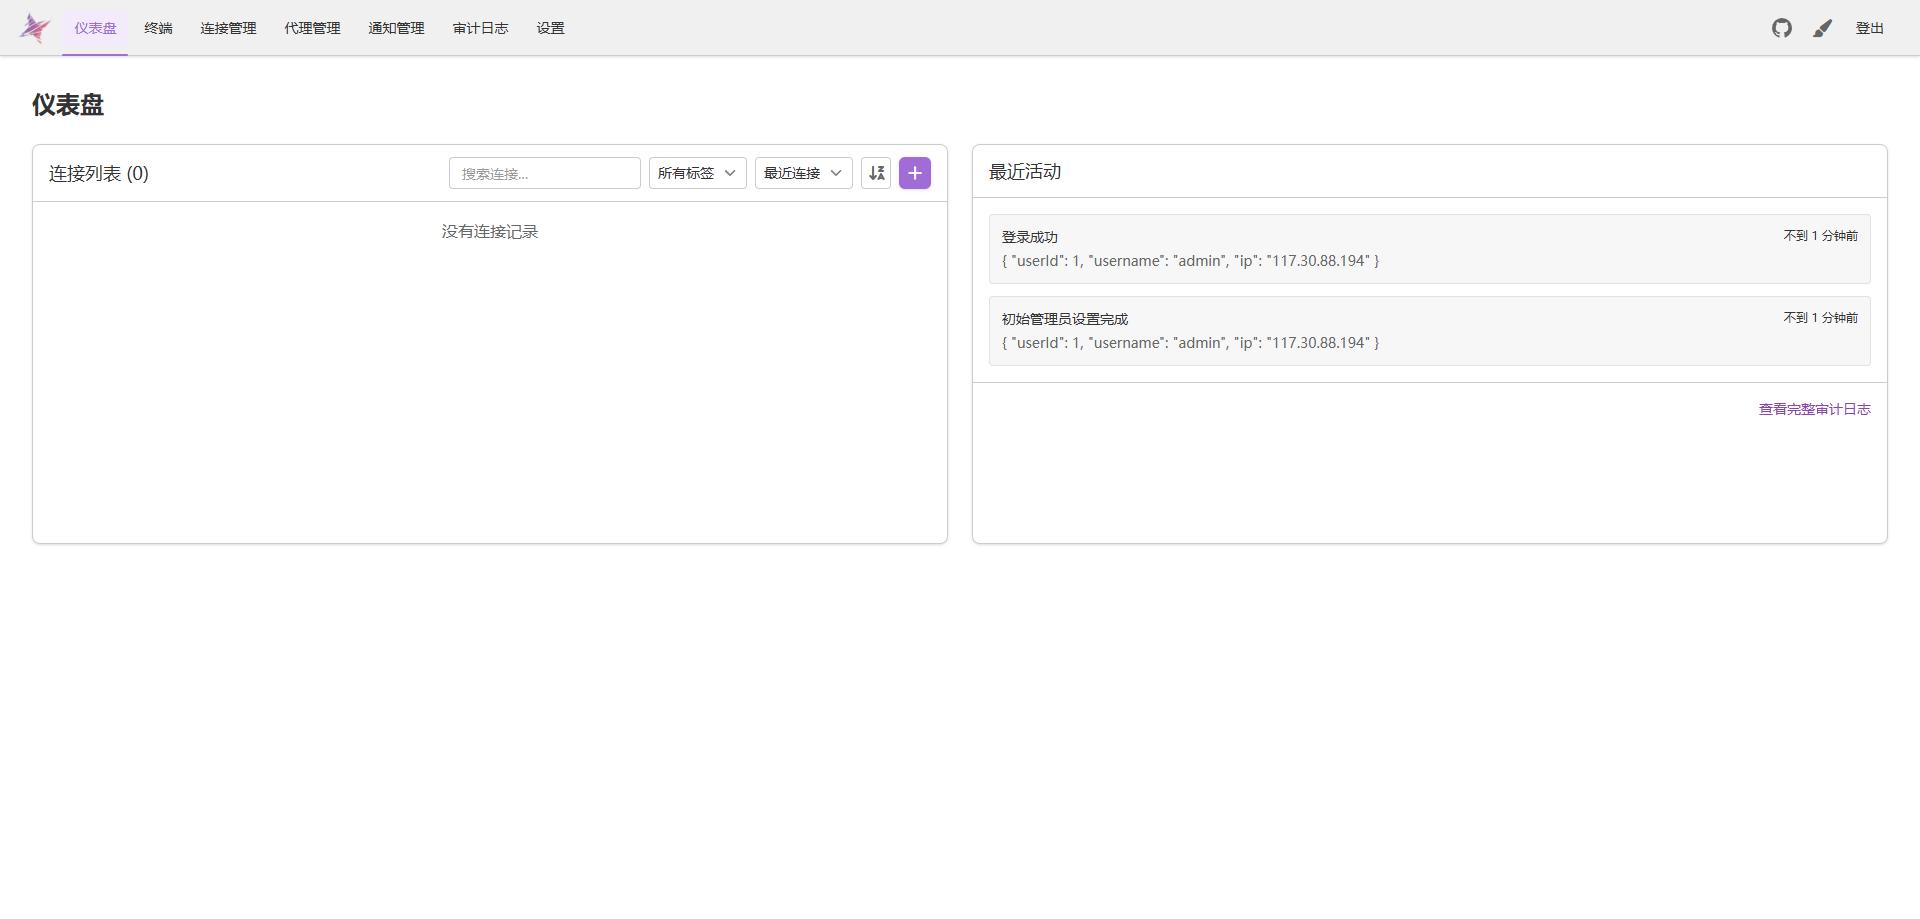Open the 最近连接 sort dropdown
This screenshot has height=919, width=1920.
[x=804, y=173]
